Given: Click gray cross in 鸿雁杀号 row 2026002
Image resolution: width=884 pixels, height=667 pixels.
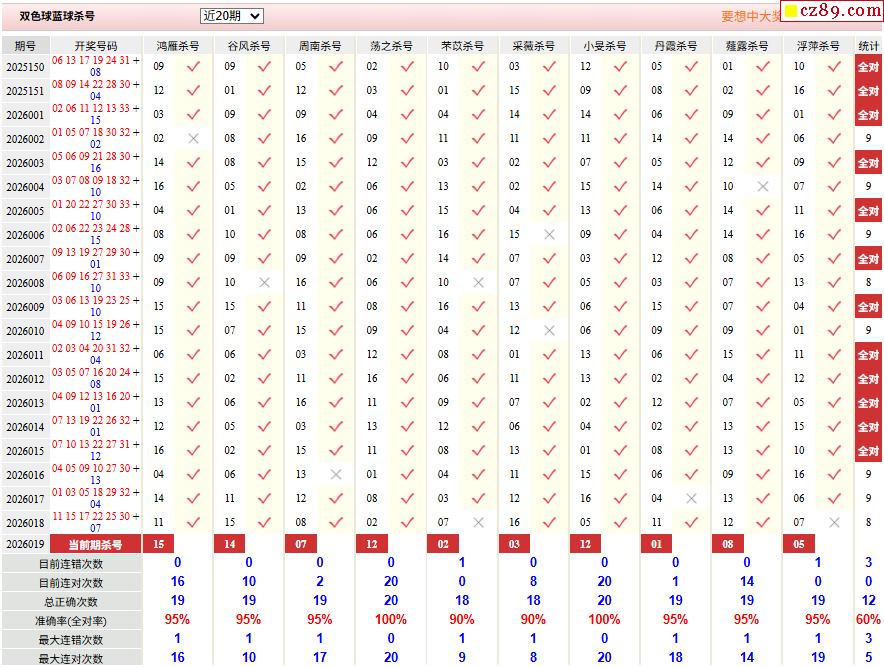Looking at the screenshot, I should [x=193, y=139].
